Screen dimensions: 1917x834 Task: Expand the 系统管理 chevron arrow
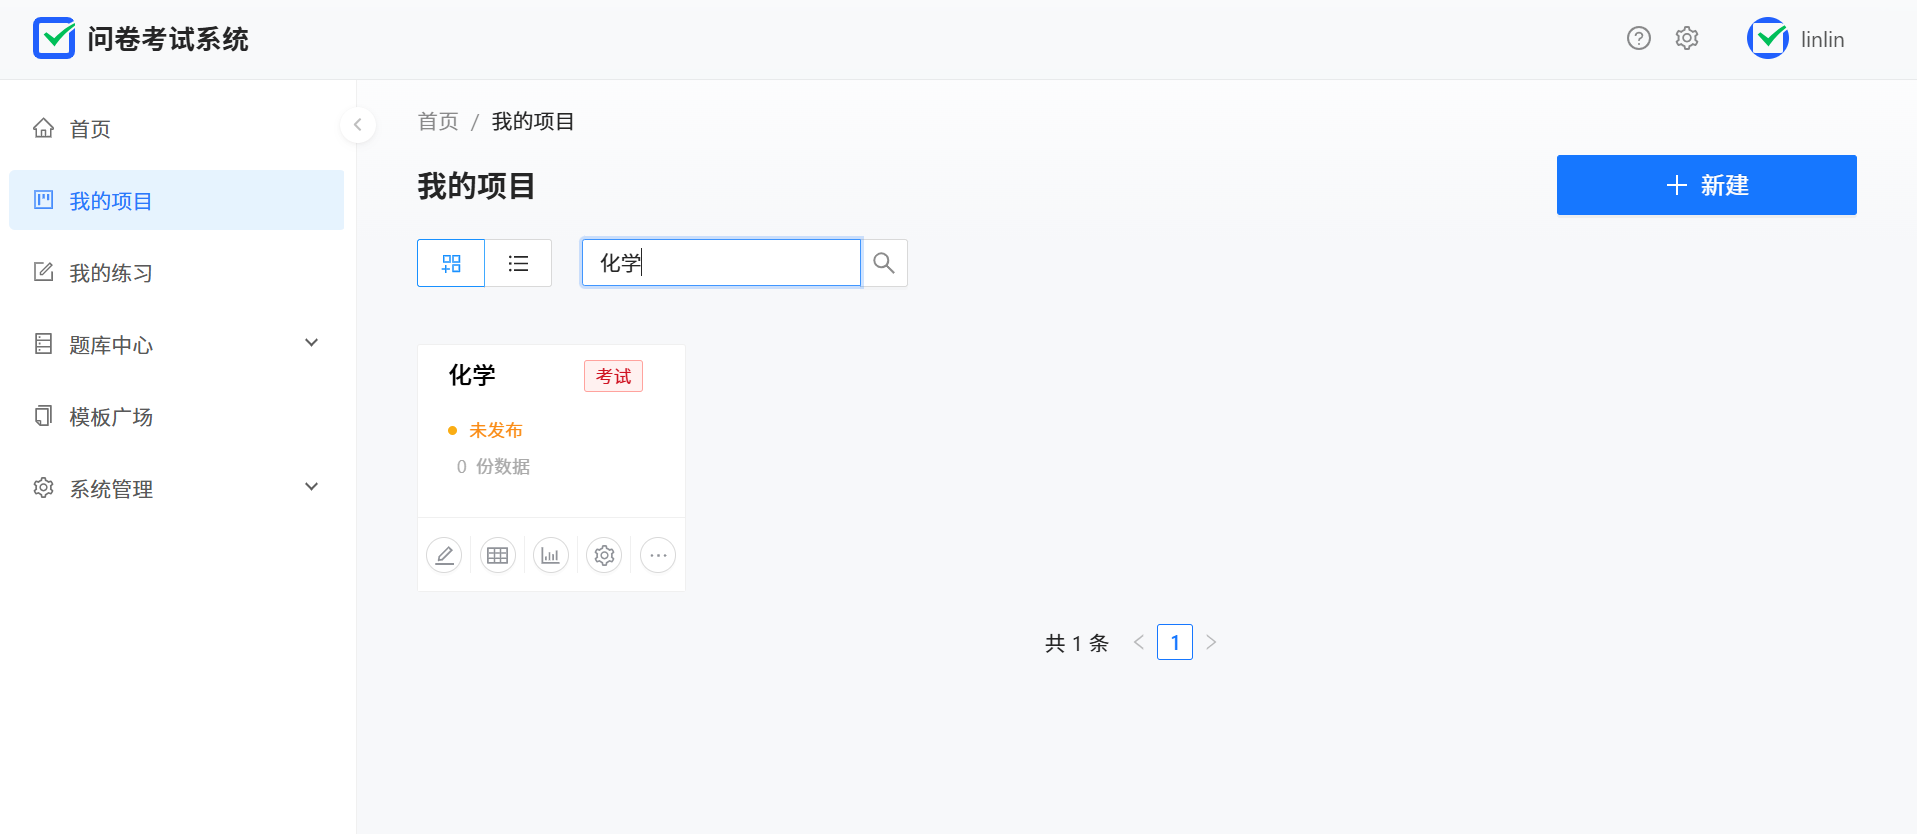[311, 487]
